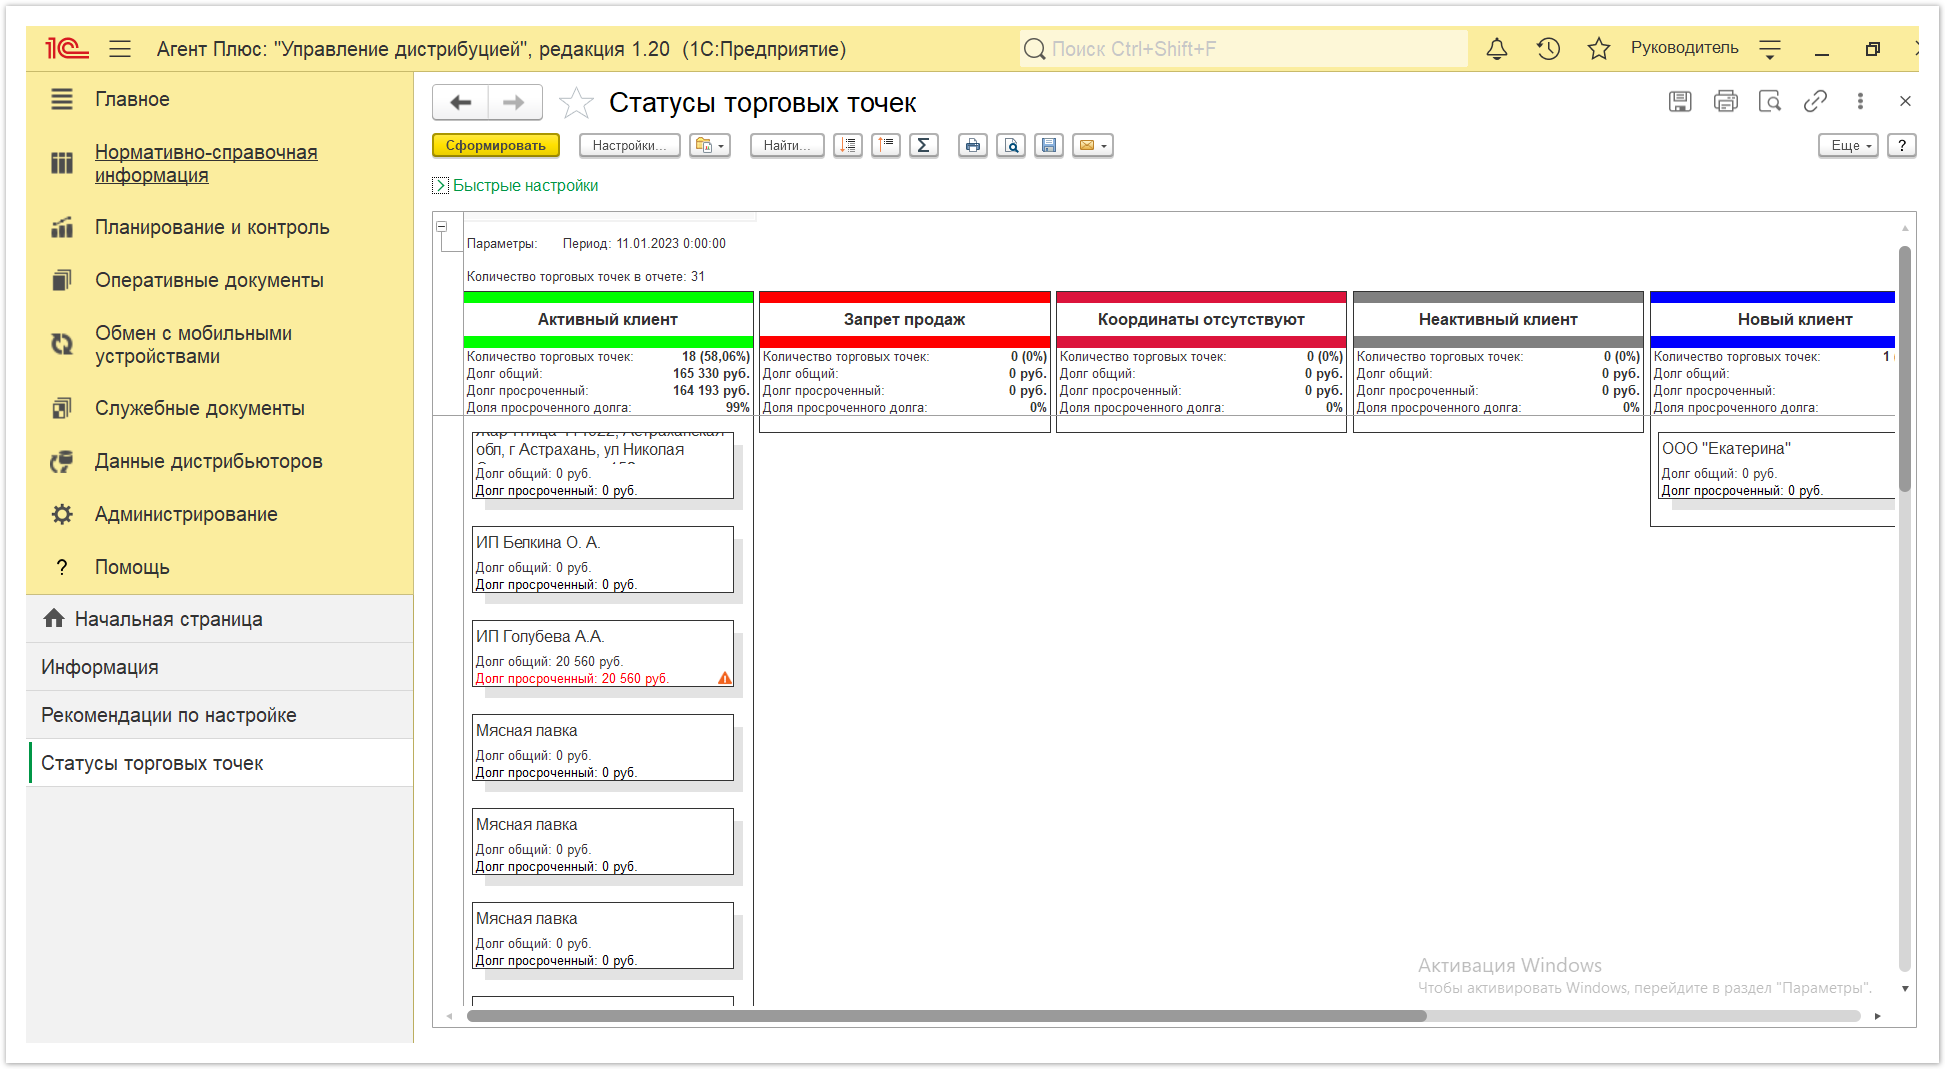Viewport: 1945px width, 1069px height.
Task: Click the horizontal scrollbar thumb of report
Action: 946,1016
